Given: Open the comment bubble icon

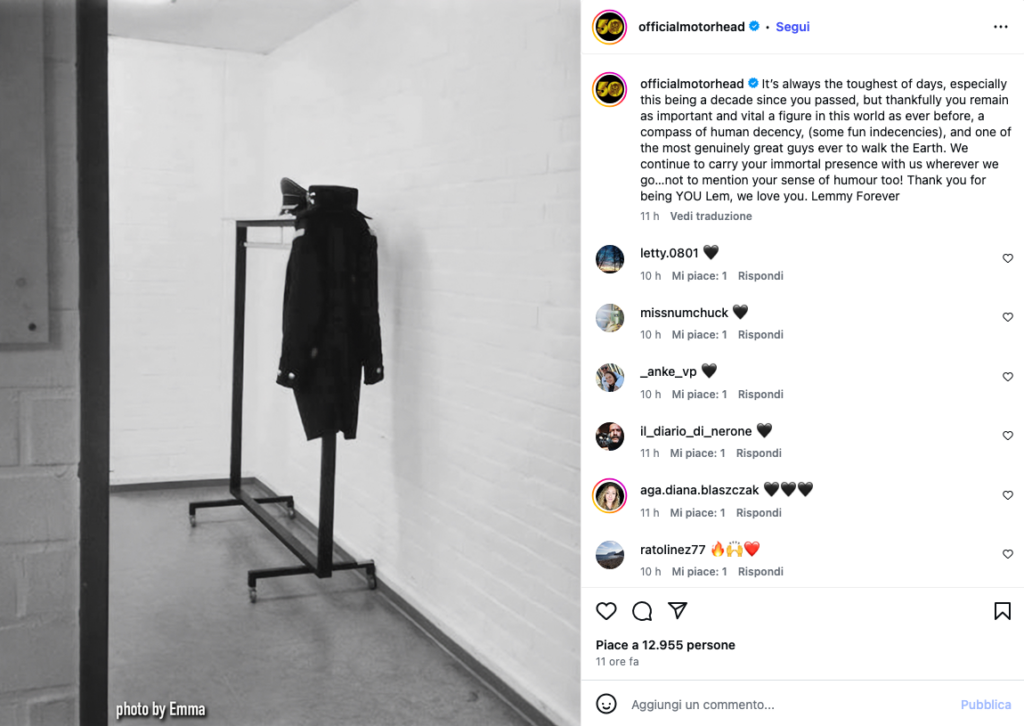Looking at the screenshot, I should [642, 611].
